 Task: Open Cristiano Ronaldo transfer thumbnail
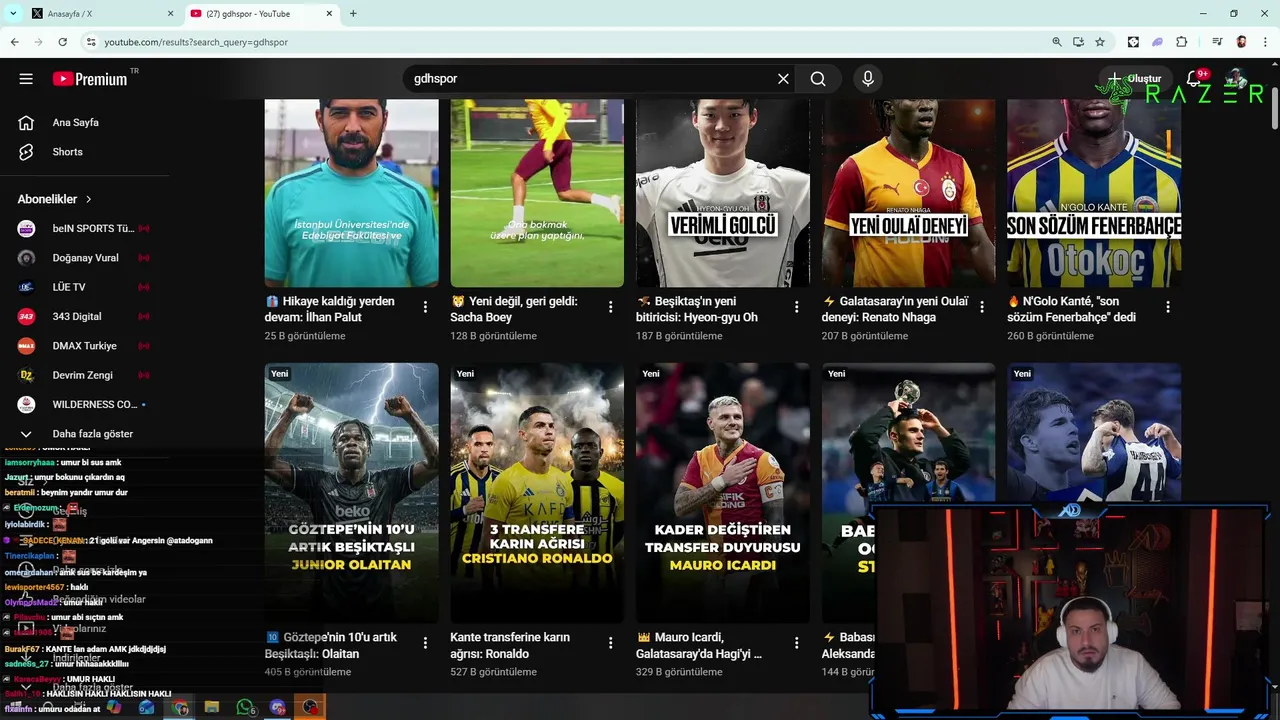[x=537, y=492]
